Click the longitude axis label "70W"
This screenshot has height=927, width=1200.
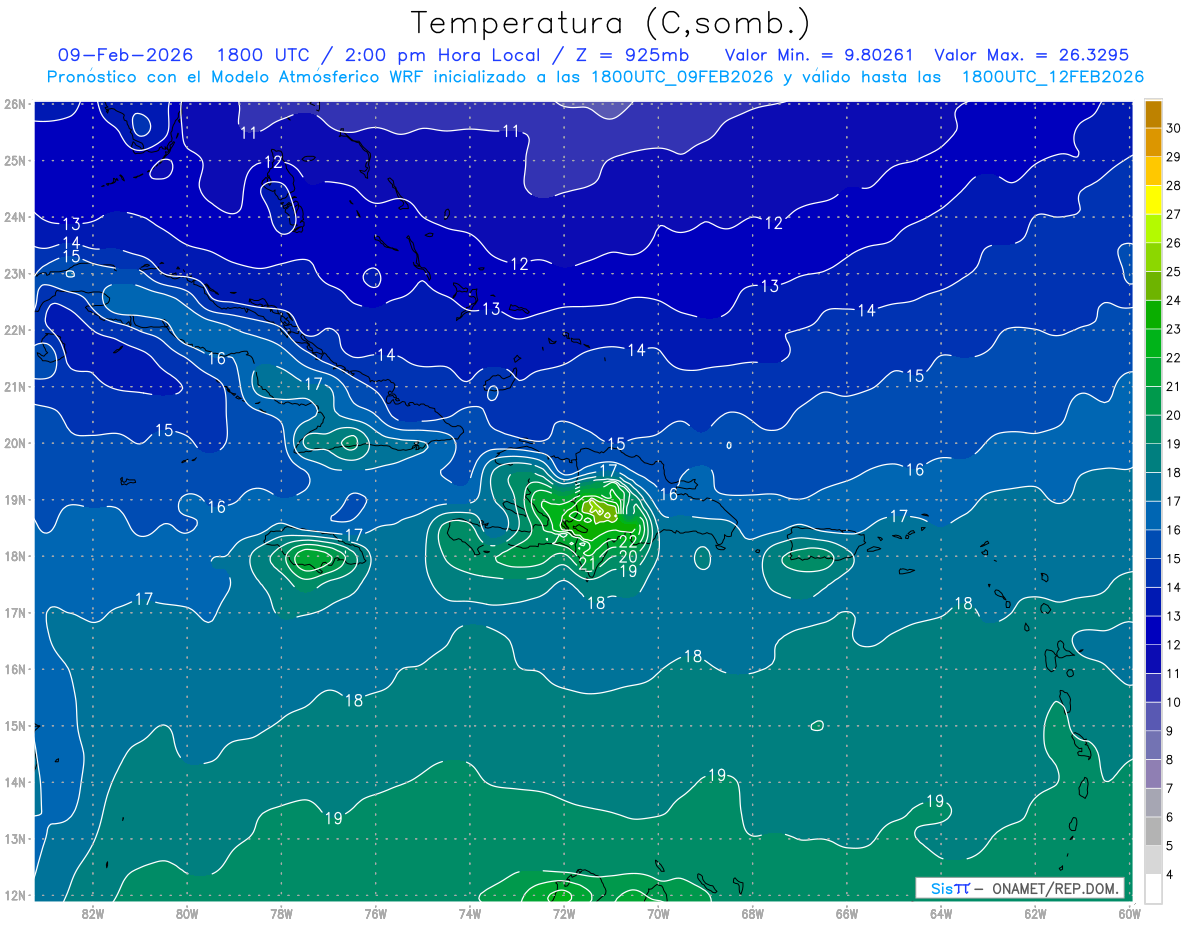click(658, 914)
